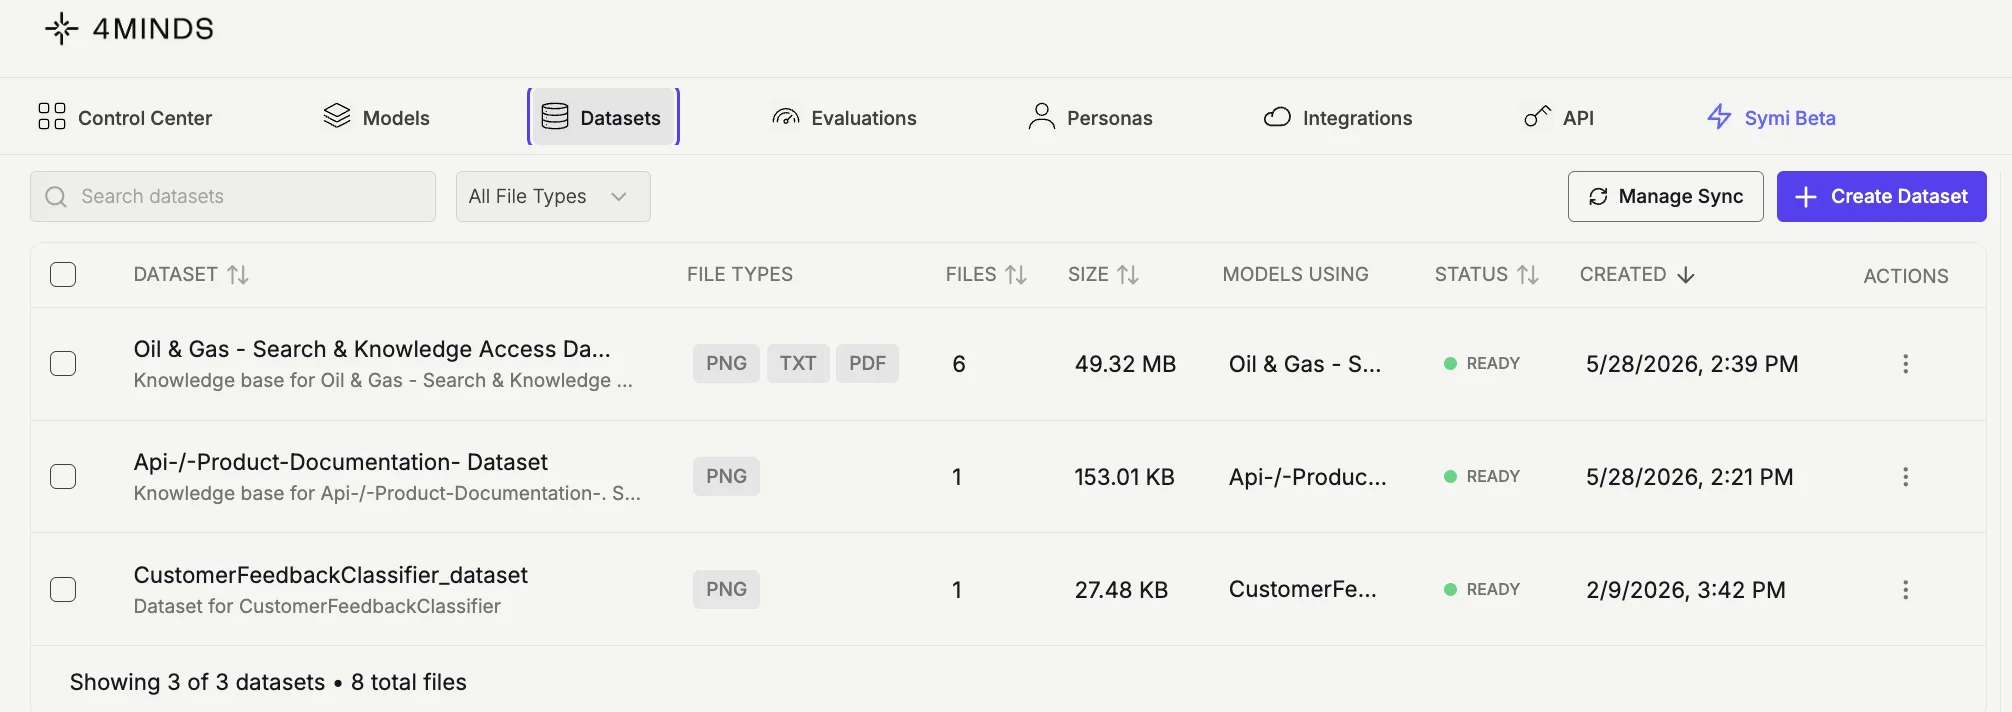
Task: Open the Control Center tab
Action: [x=125, y=117]
